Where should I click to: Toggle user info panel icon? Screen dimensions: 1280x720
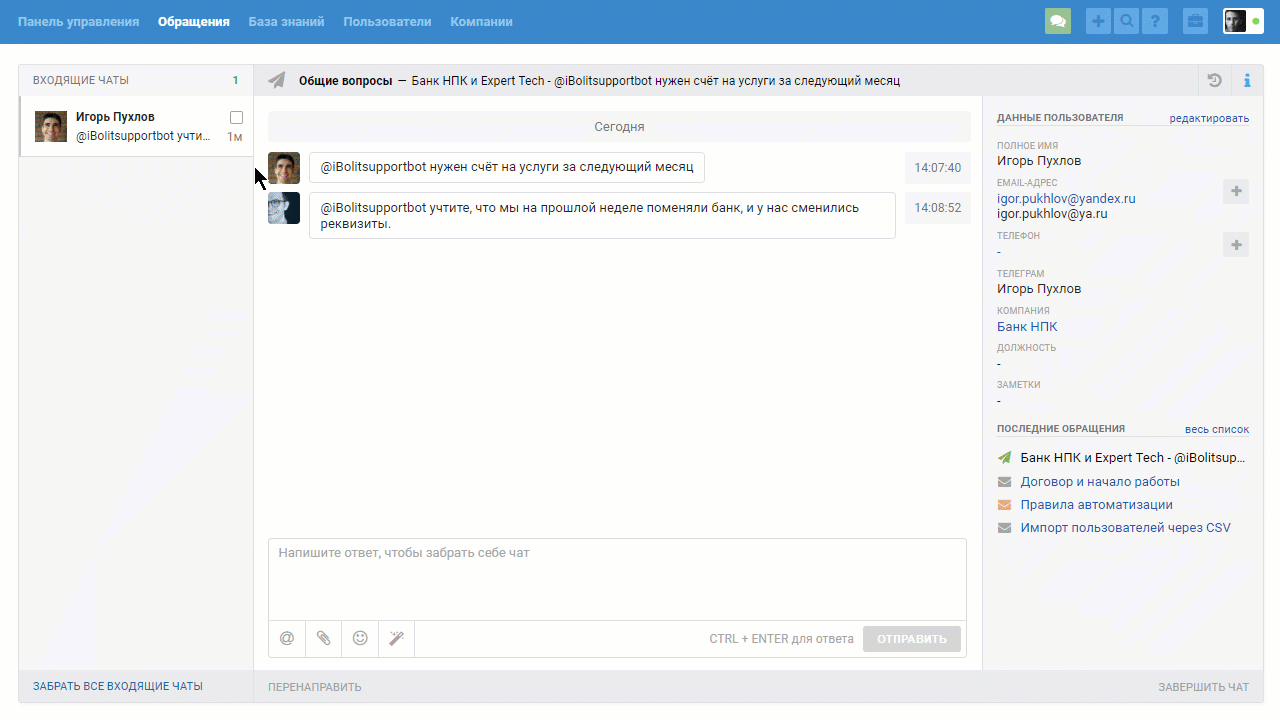pos(1247,81)
